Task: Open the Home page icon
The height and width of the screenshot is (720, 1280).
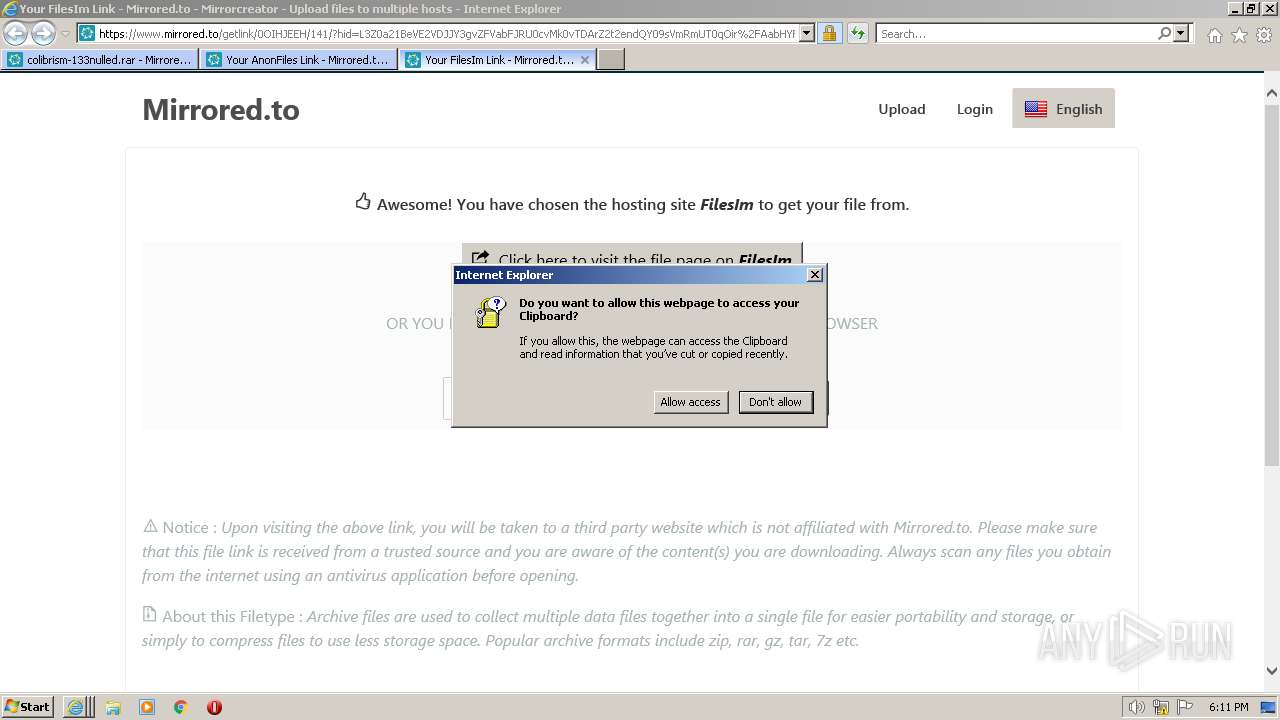Action: [1214, 35]
